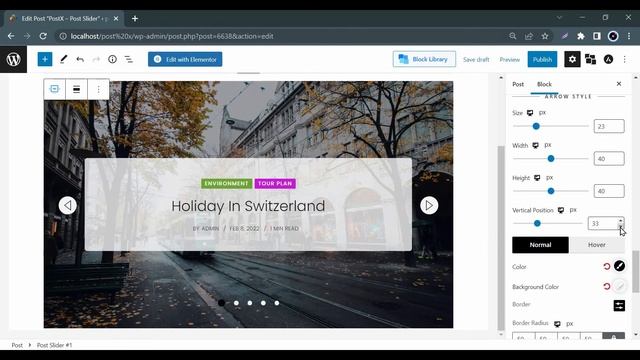Click Post Slider #1 breadcrumb
Image resolution: width=640 pixels, height=360 pixels.
54,345
